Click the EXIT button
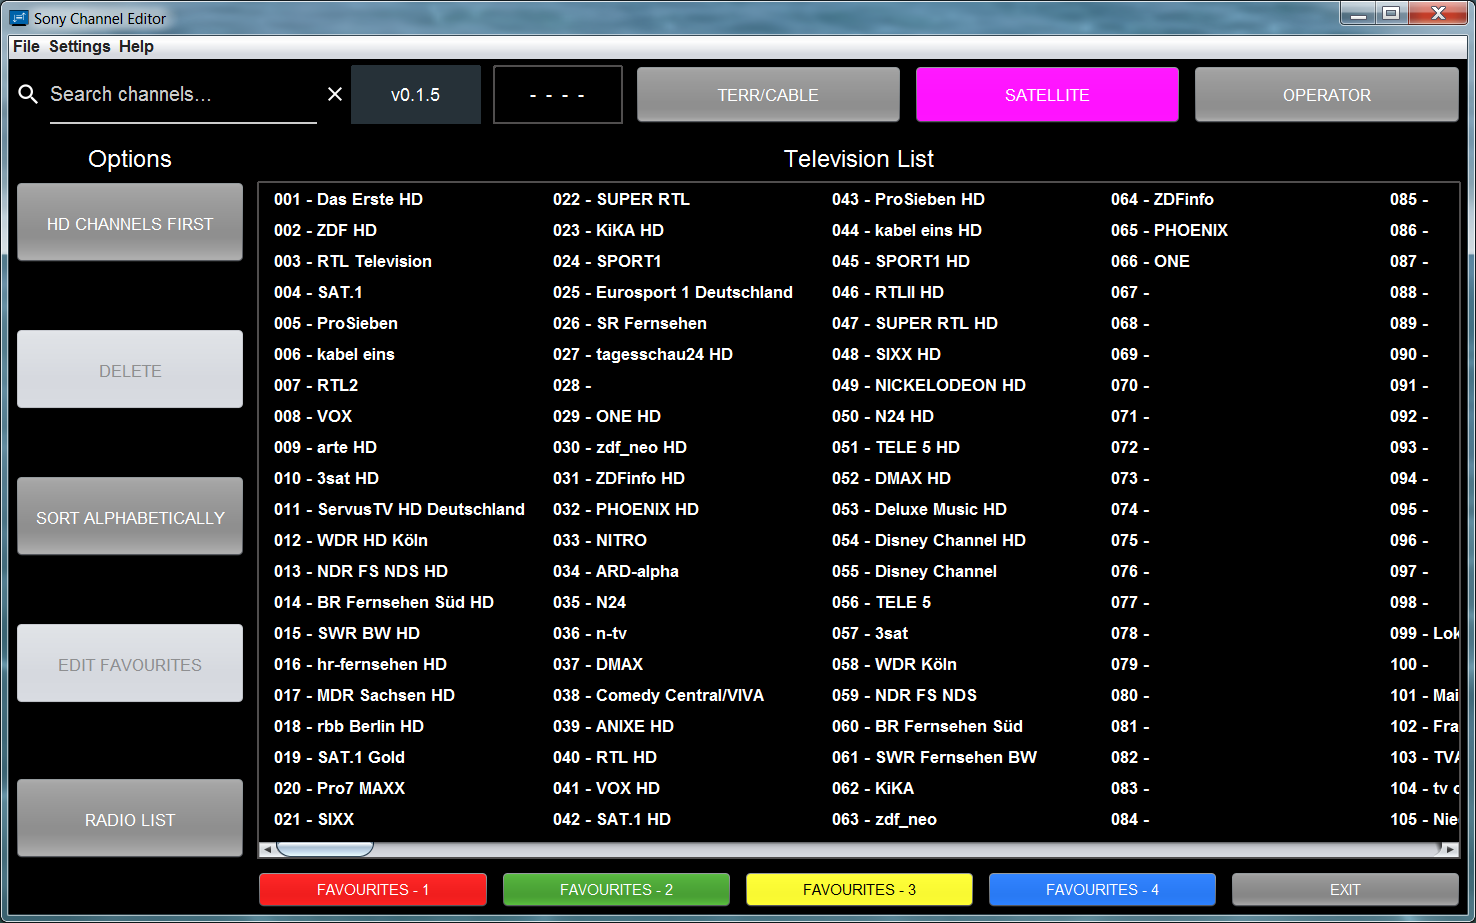 [1345, 889]
